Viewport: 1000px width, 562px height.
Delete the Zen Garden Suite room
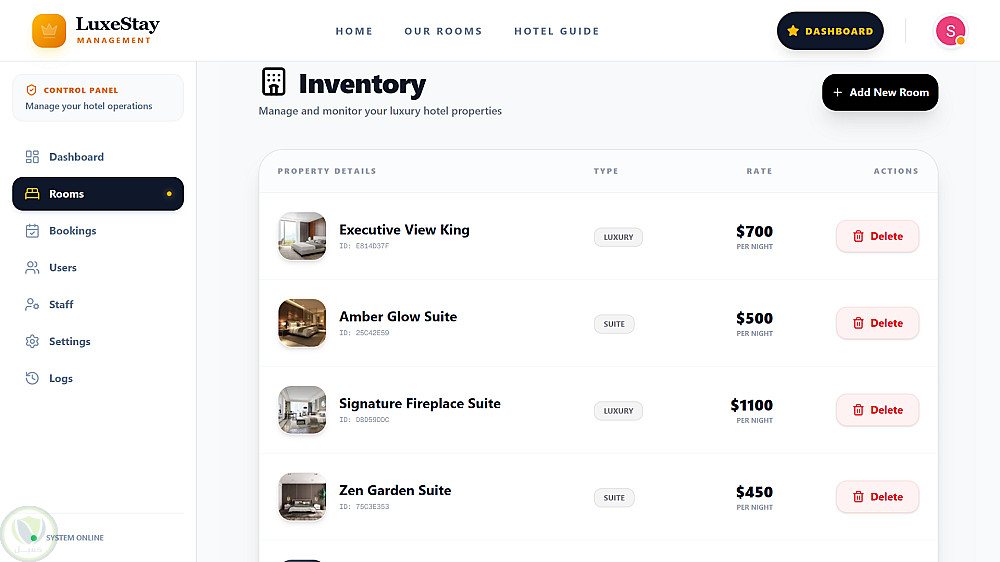click(877, 497)
